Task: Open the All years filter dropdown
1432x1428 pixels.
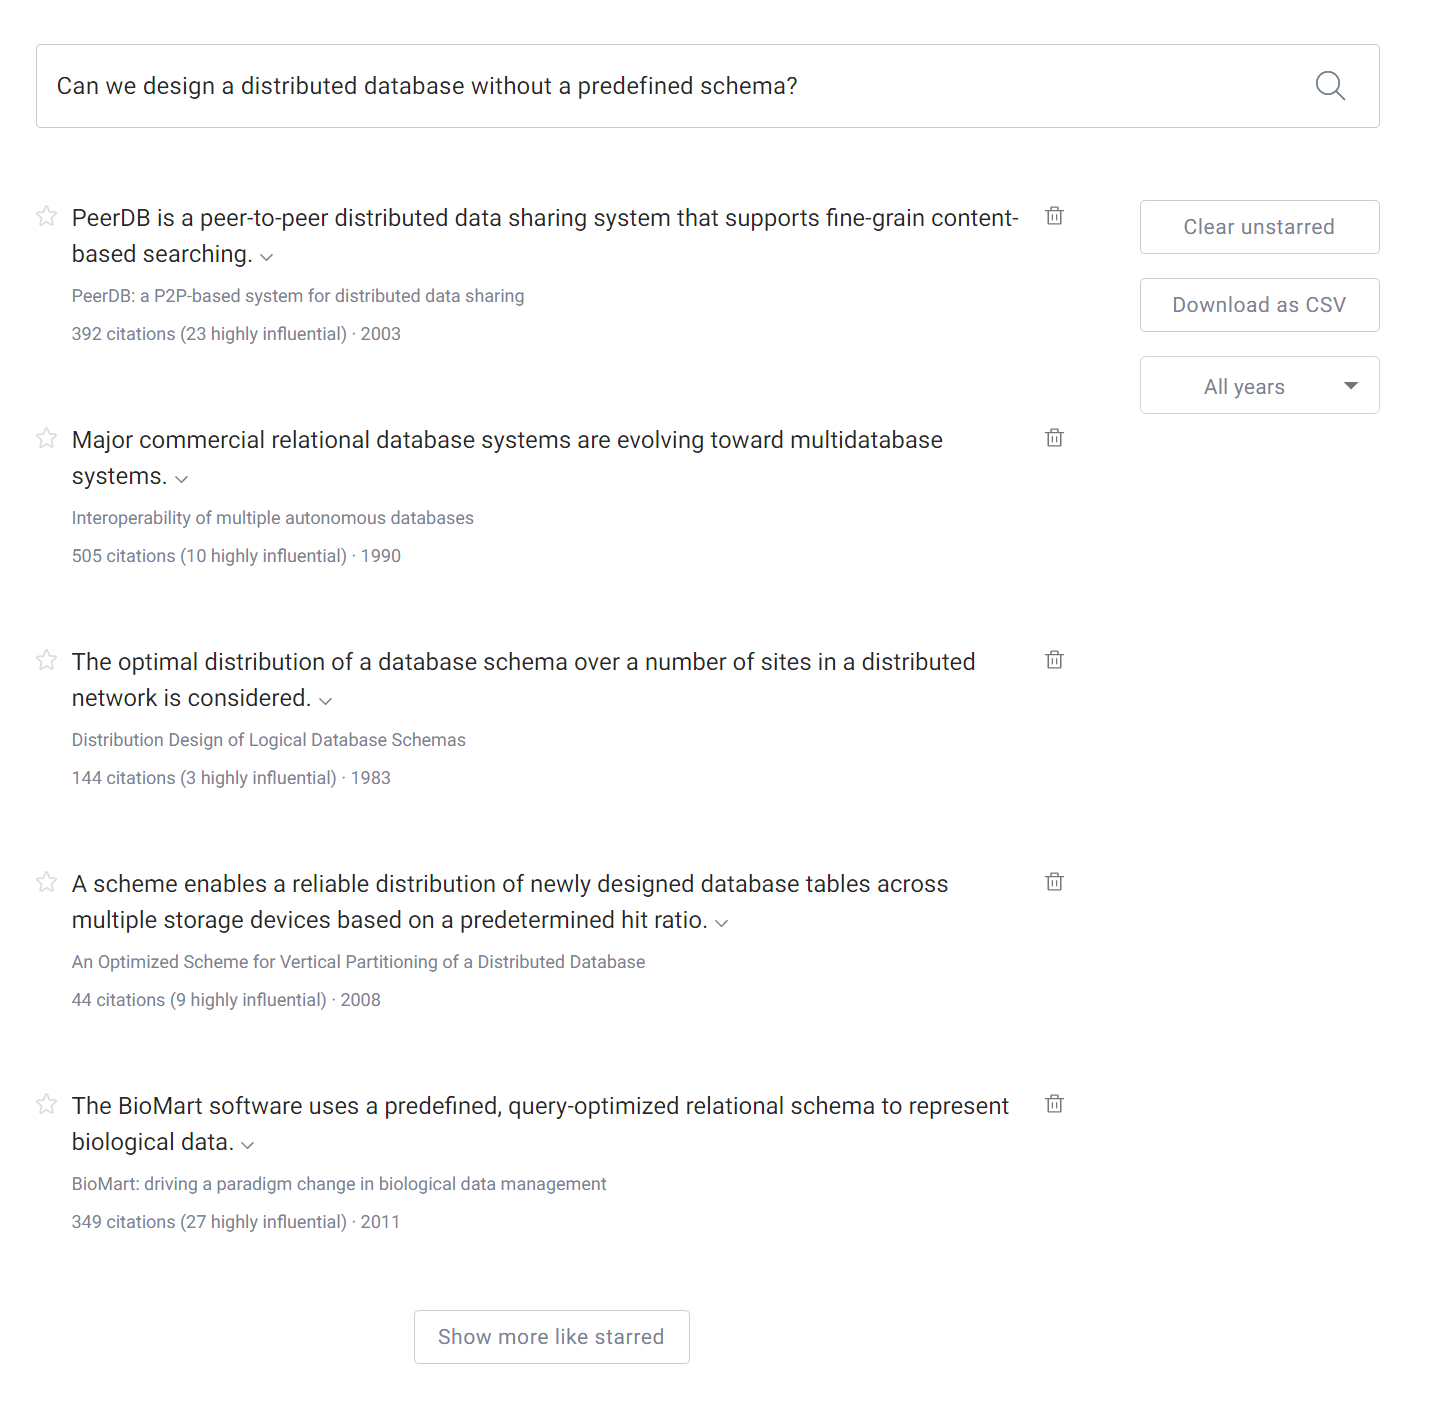Action: 1259,386
